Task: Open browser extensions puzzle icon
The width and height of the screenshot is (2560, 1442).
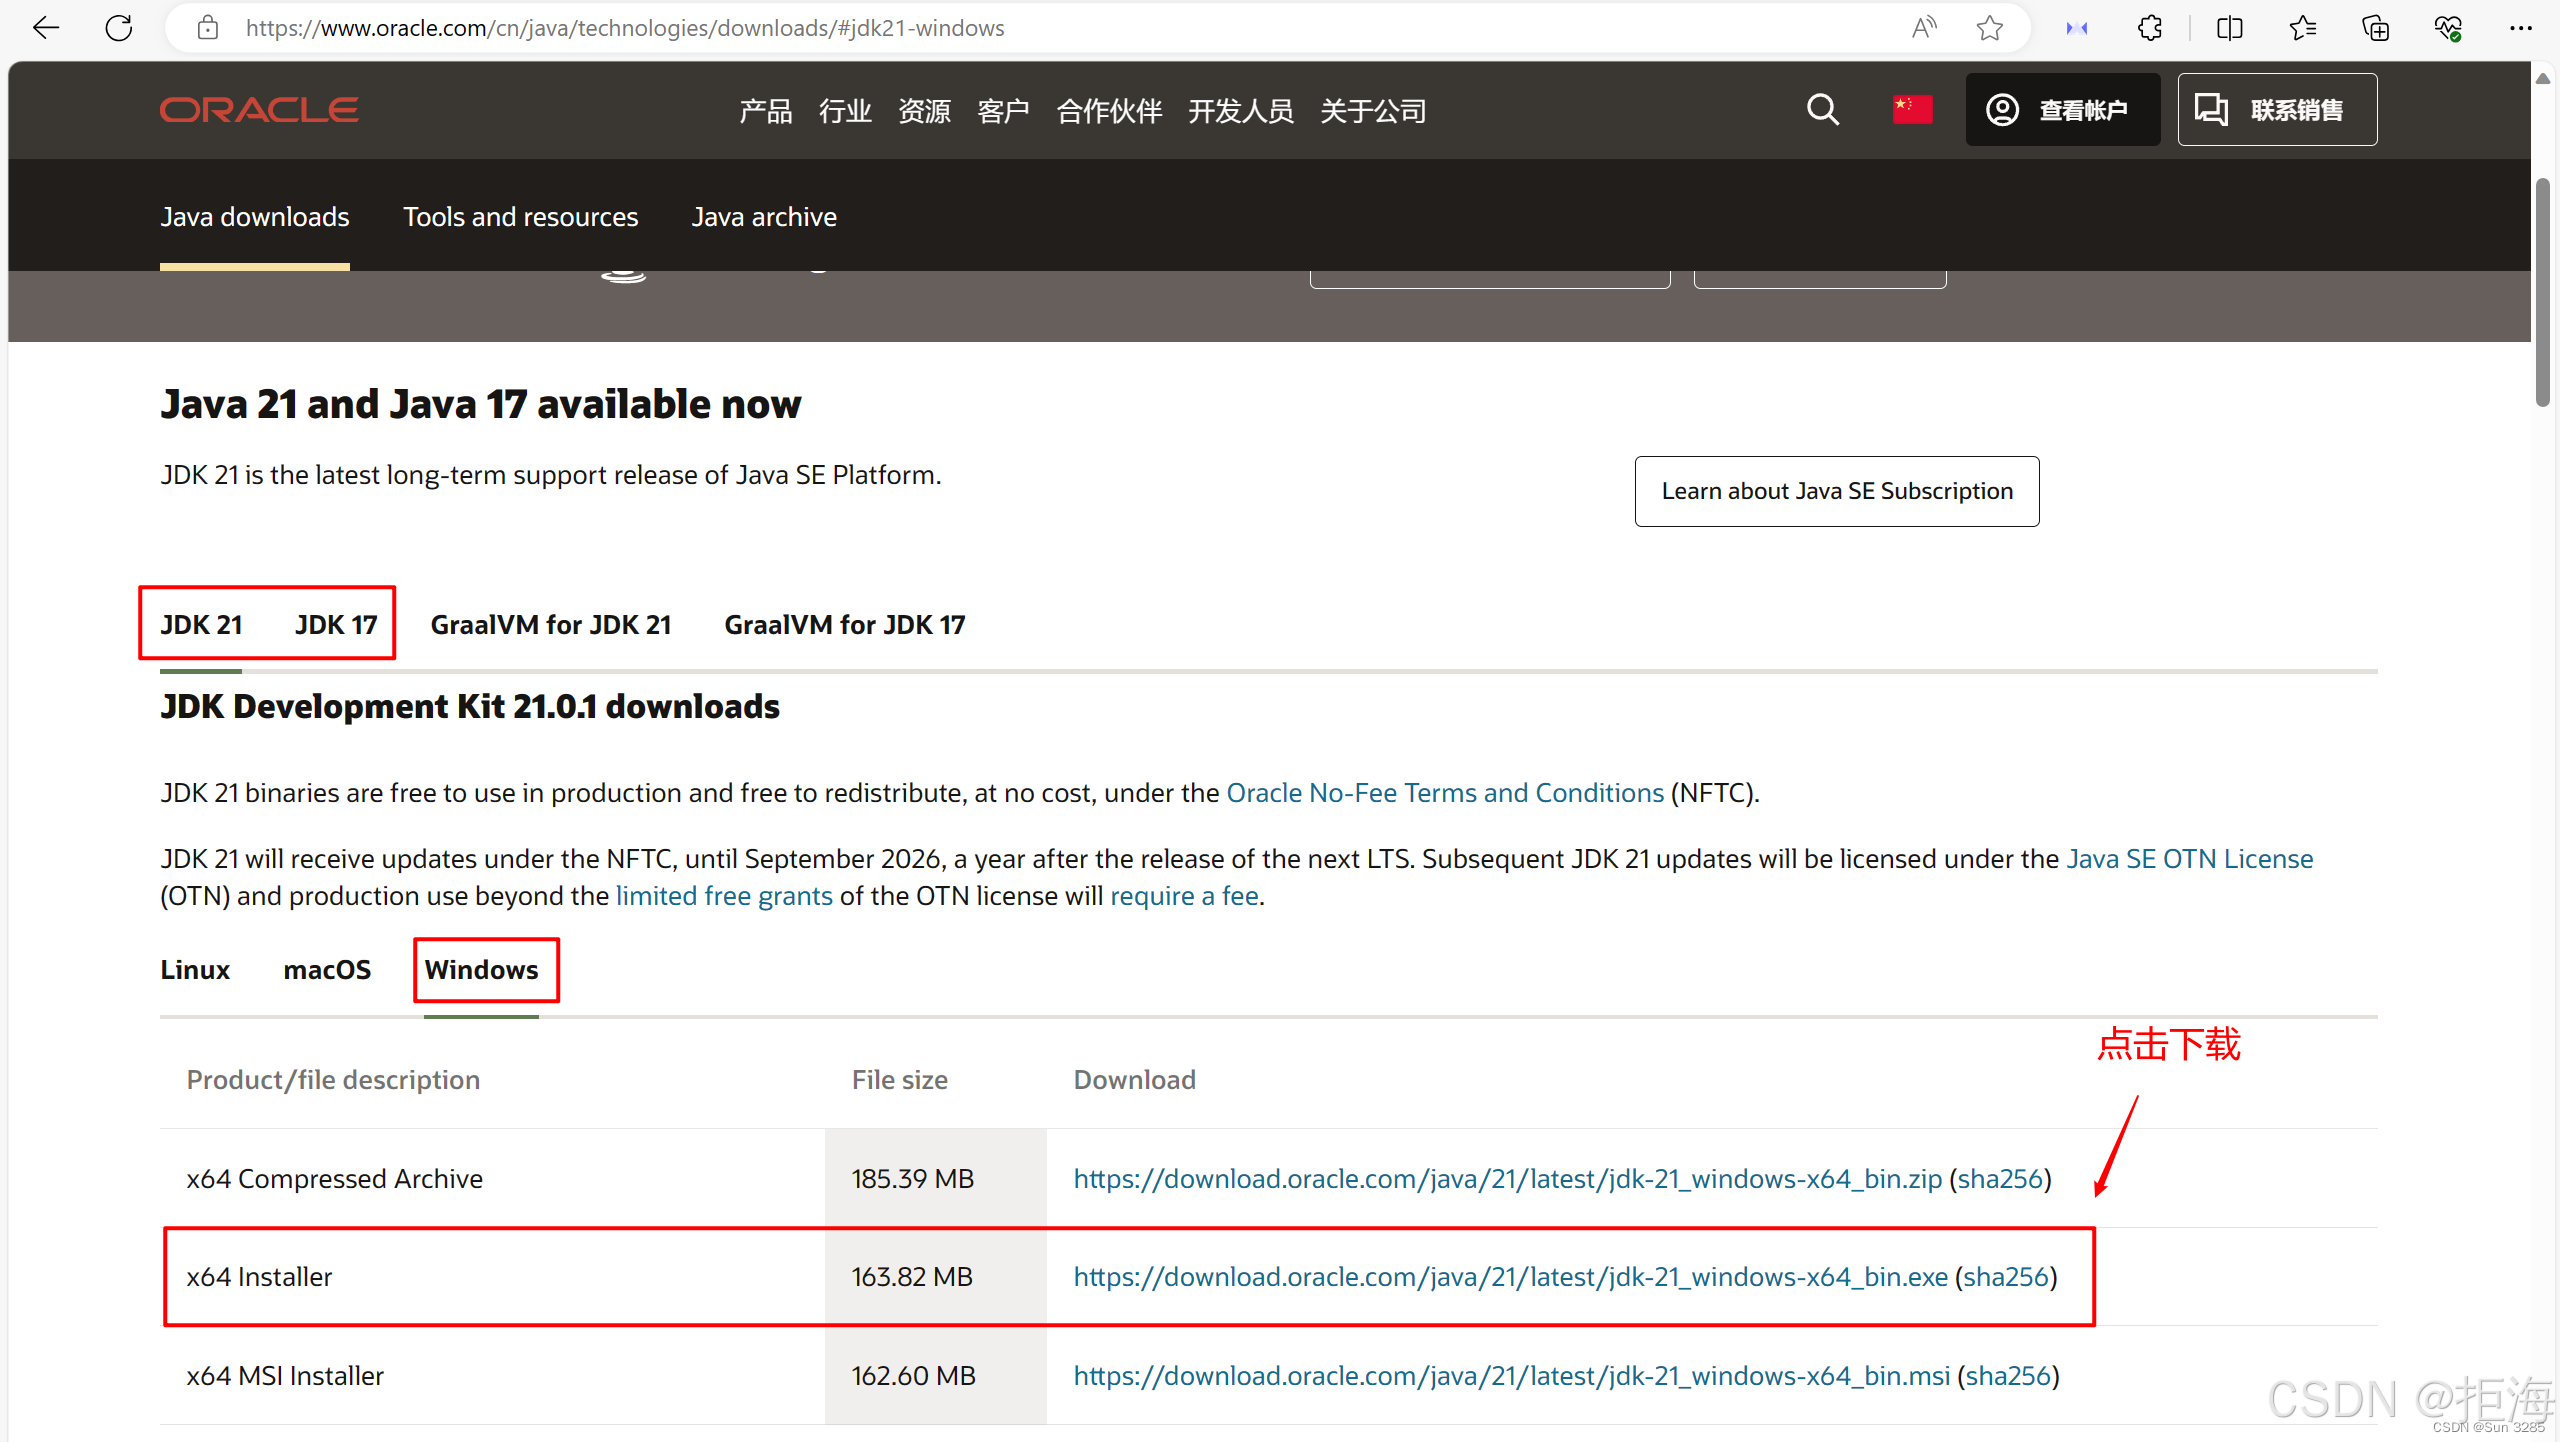Action: [2149, 28]
